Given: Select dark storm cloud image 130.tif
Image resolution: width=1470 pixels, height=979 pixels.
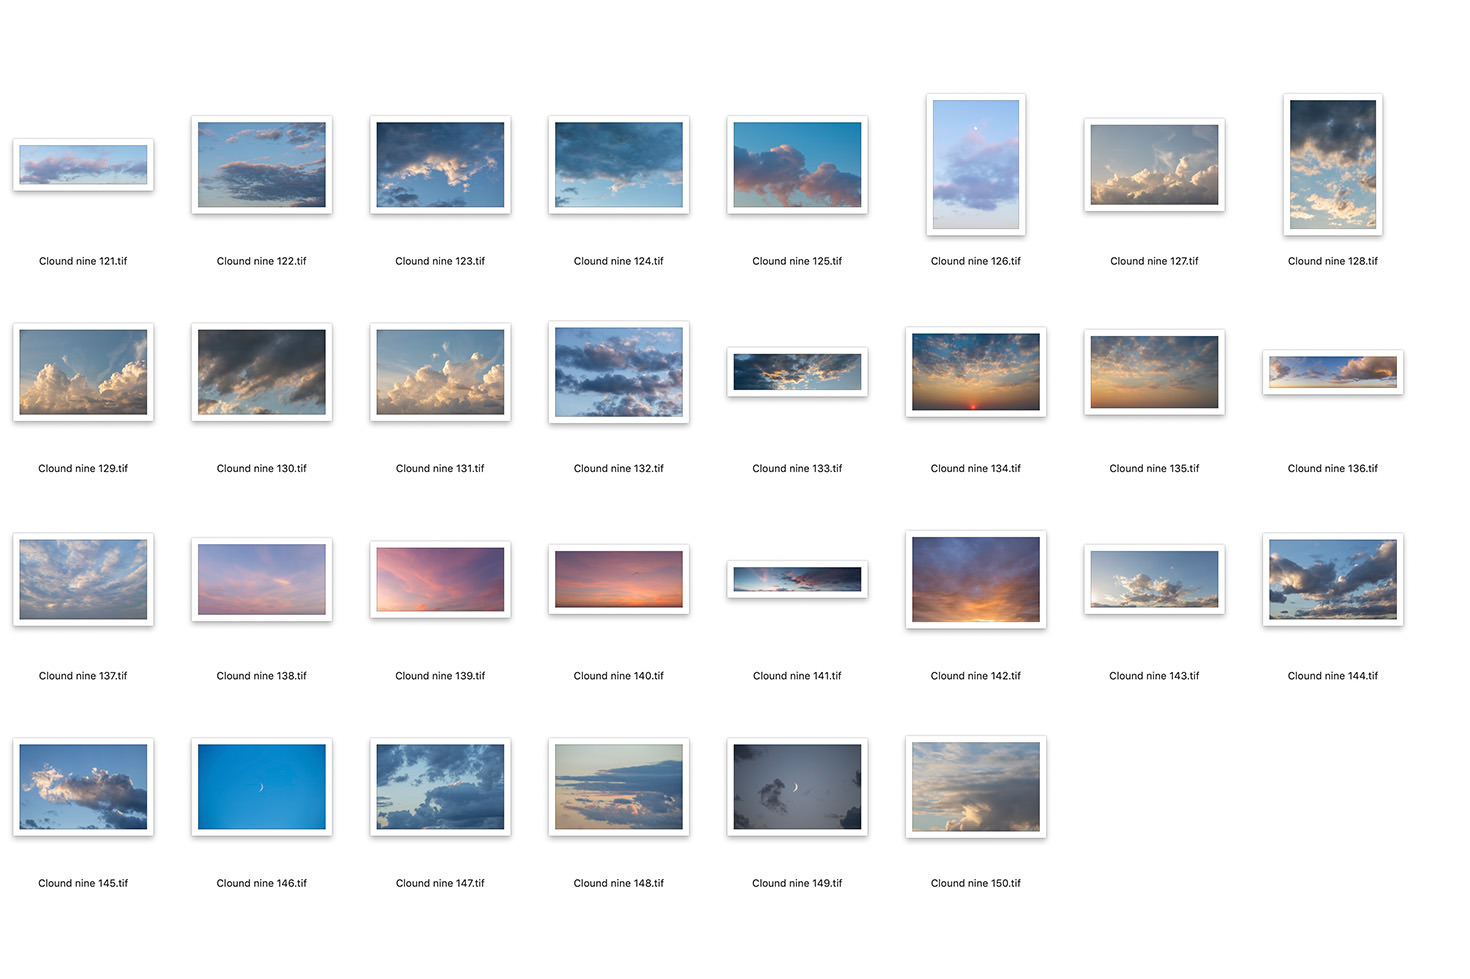Looking at the screenshot, I should [x=261, y=372].
